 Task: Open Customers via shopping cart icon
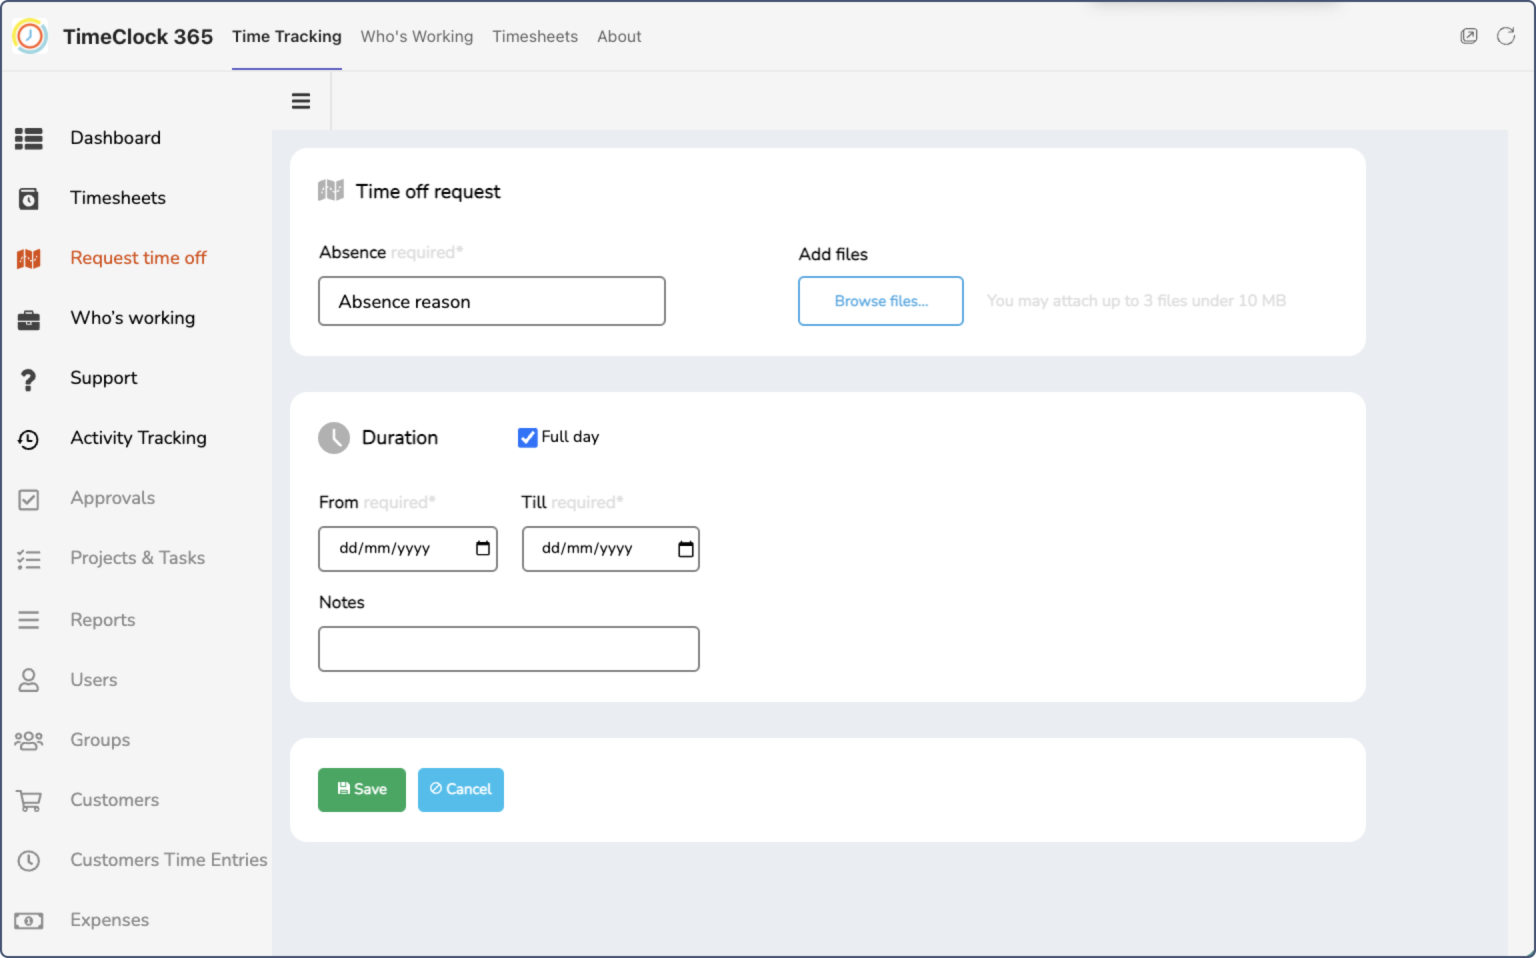point(29,800)
